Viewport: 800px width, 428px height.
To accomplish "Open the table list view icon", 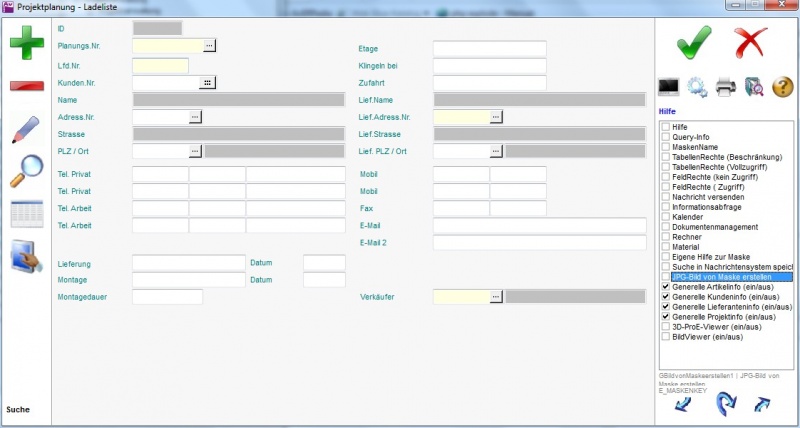I will pyautogui.click(x=27, y=214).
